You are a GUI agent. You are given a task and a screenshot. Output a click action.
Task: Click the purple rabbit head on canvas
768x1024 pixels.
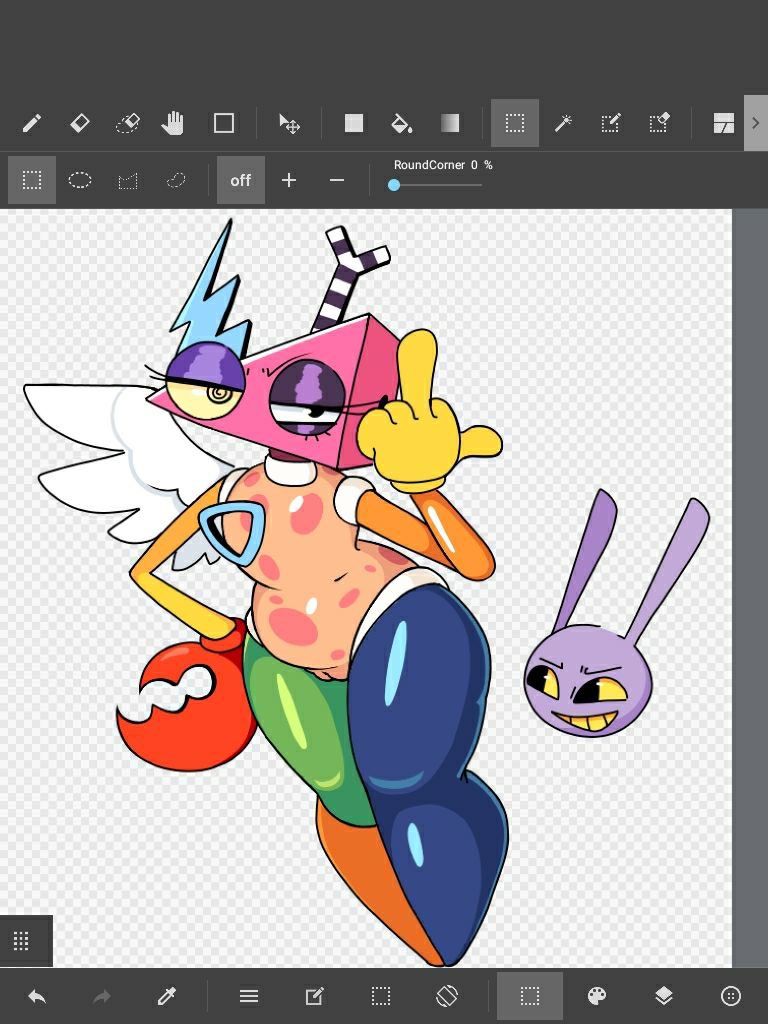pos(588,679)
